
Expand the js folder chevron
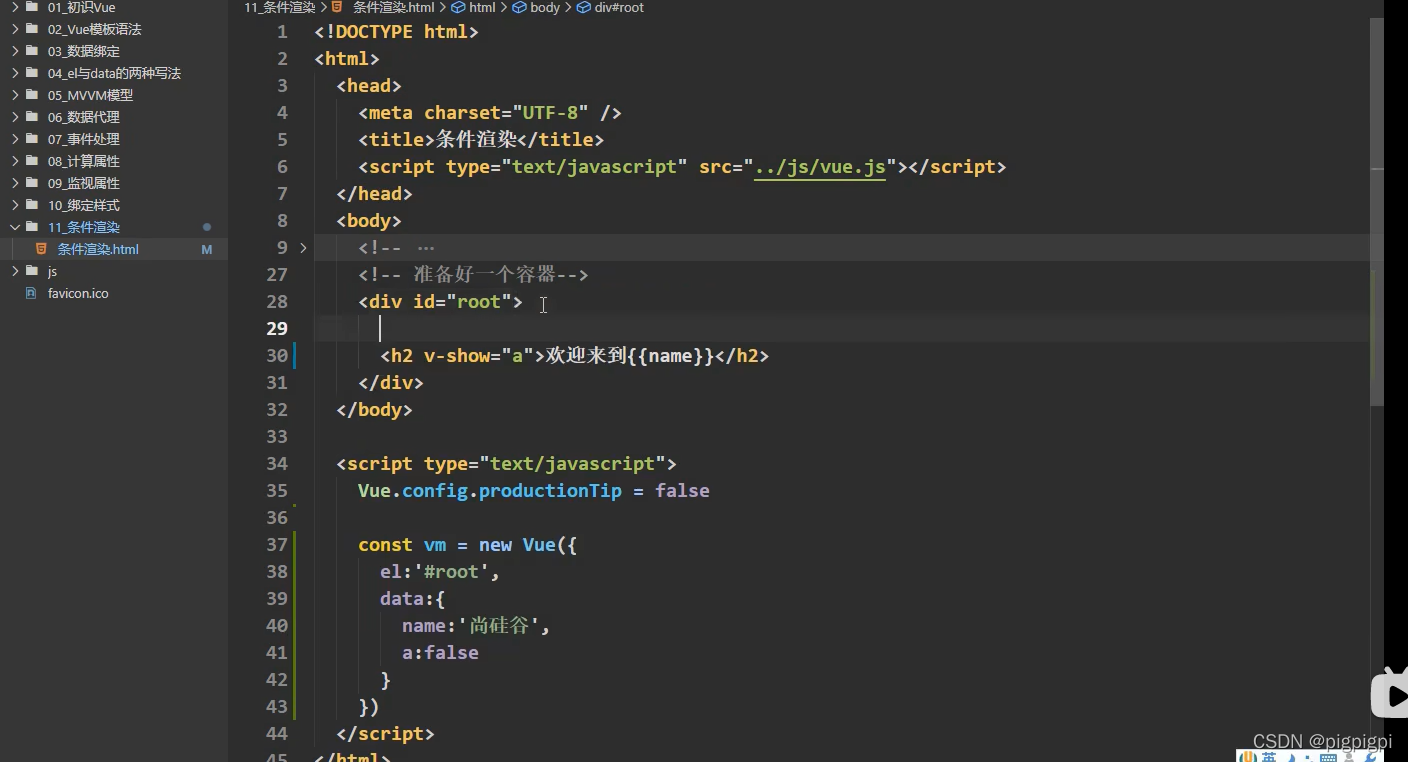coord(15,271)
